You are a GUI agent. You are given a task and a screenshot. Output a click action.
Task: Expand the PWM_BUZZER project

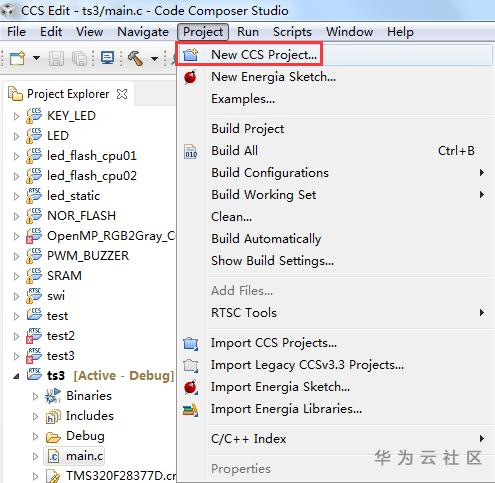point(16,256)
